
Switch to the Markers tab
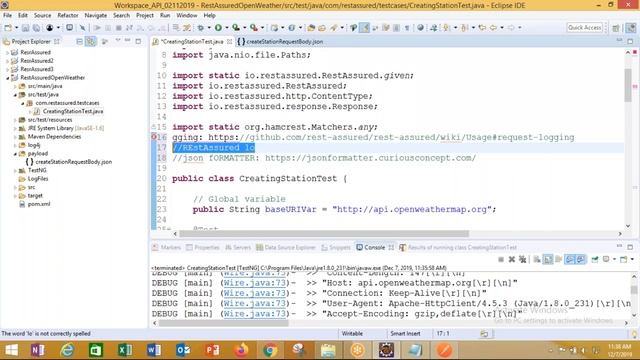pos(166,247)
